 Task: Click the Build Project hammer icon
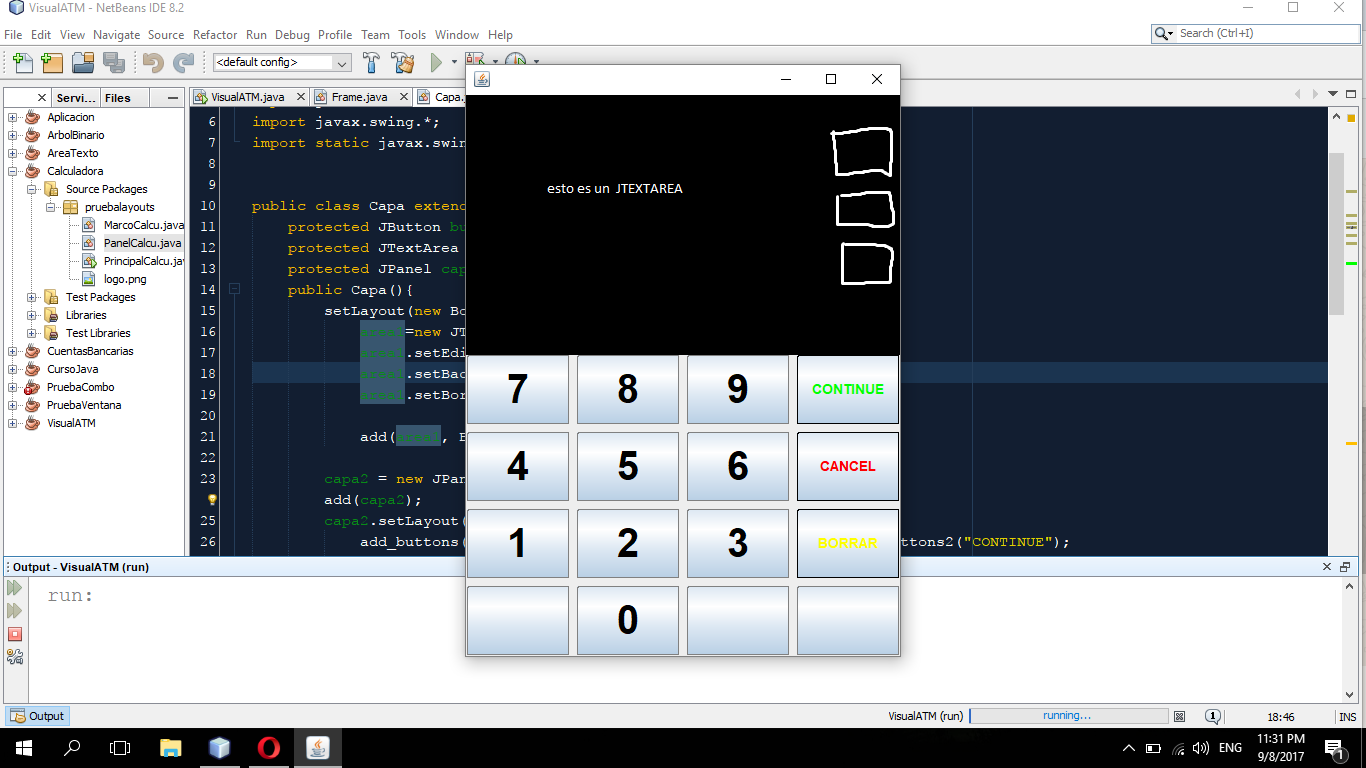click(x=371, y=62)
